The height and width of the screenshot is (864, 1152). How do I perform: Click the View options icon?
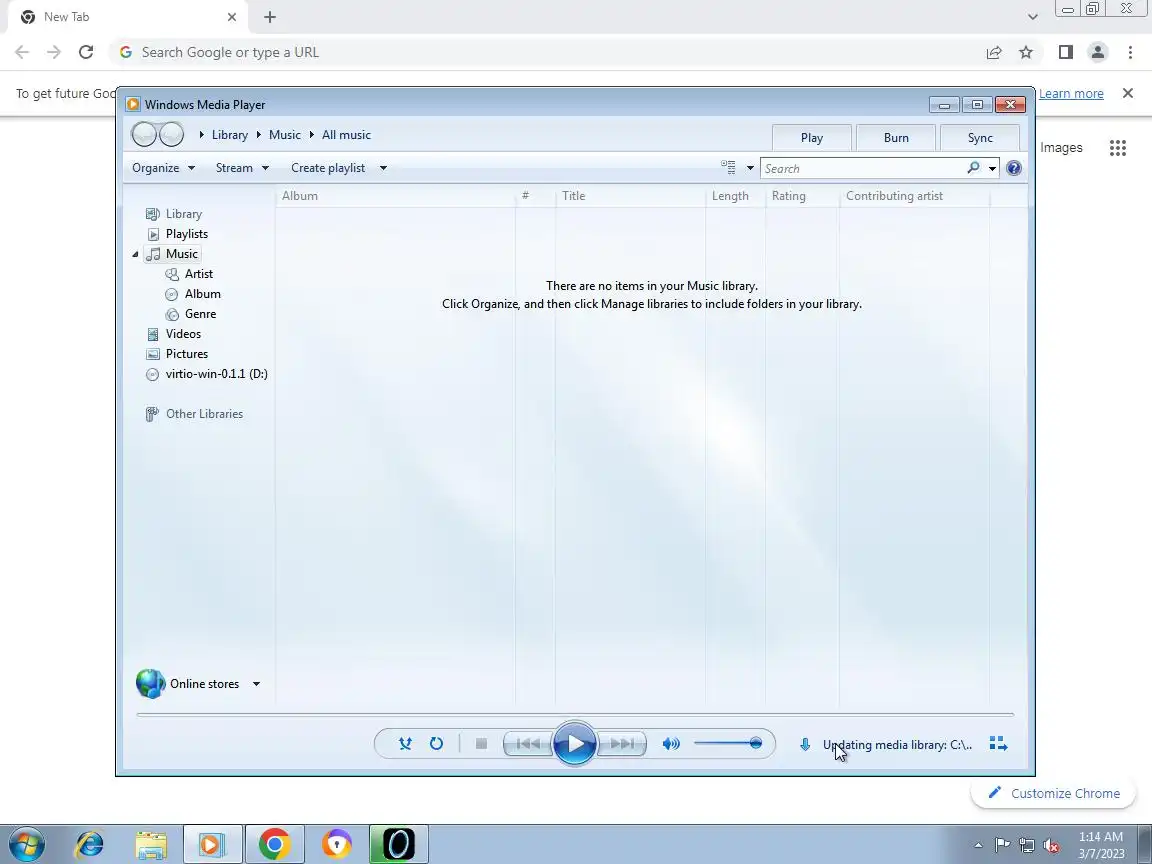(728, 168)
